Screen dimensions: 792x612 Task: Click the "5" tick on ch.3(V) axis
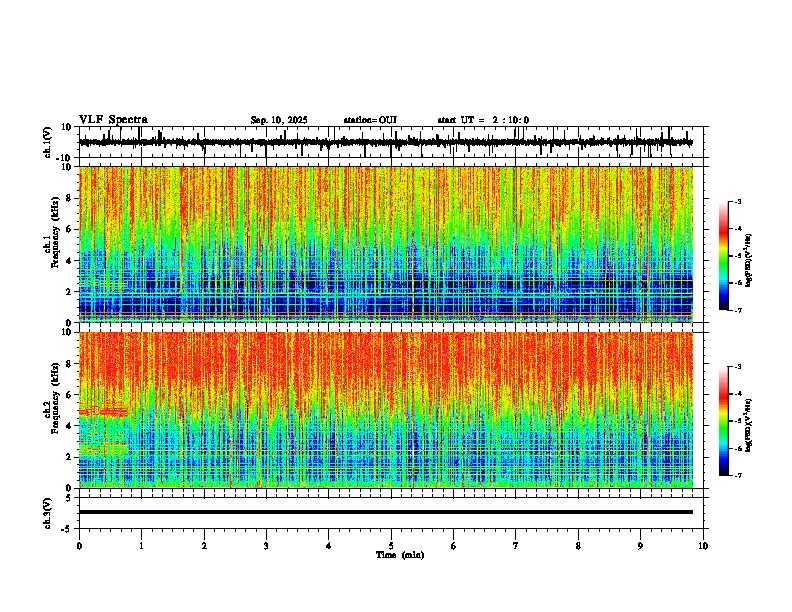coord(69,497)
